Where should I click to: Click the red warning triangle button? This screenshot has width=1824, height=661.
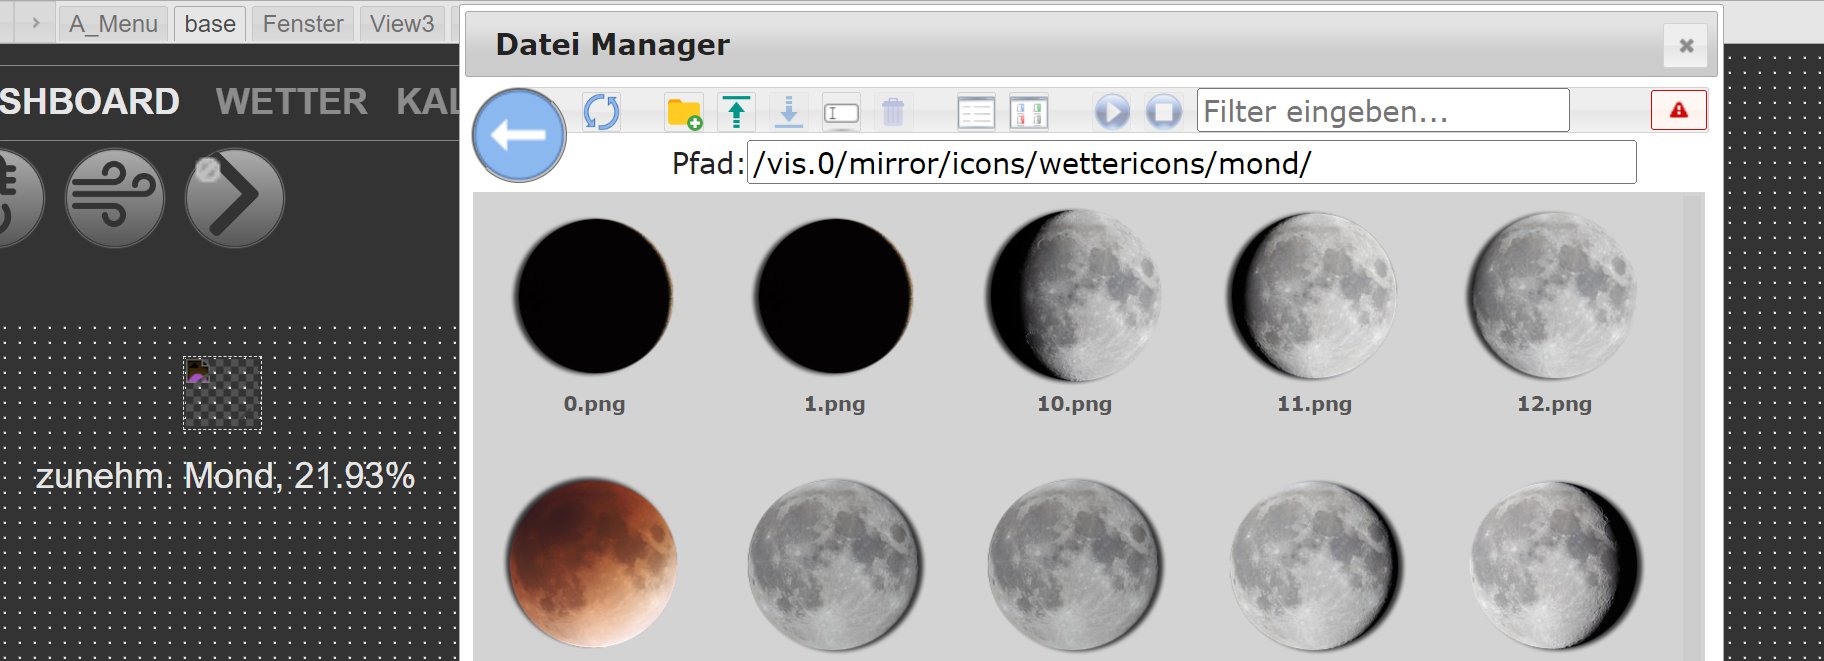pos(1679,110)
